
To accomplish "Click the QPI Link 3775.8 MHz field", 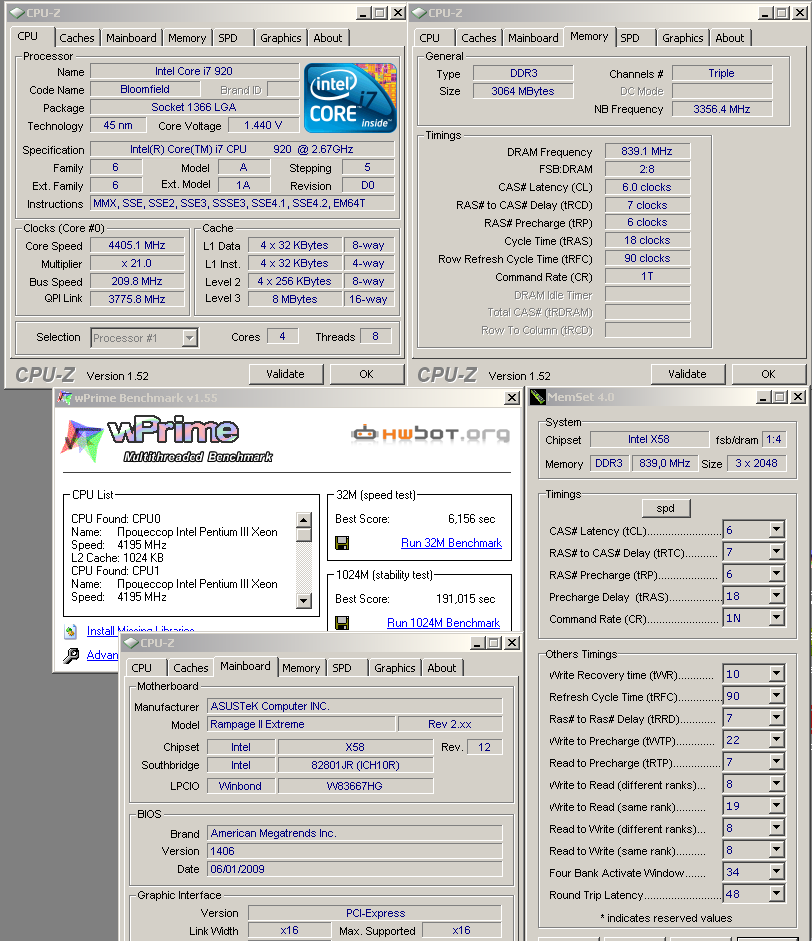I will [x=137, y=299].
